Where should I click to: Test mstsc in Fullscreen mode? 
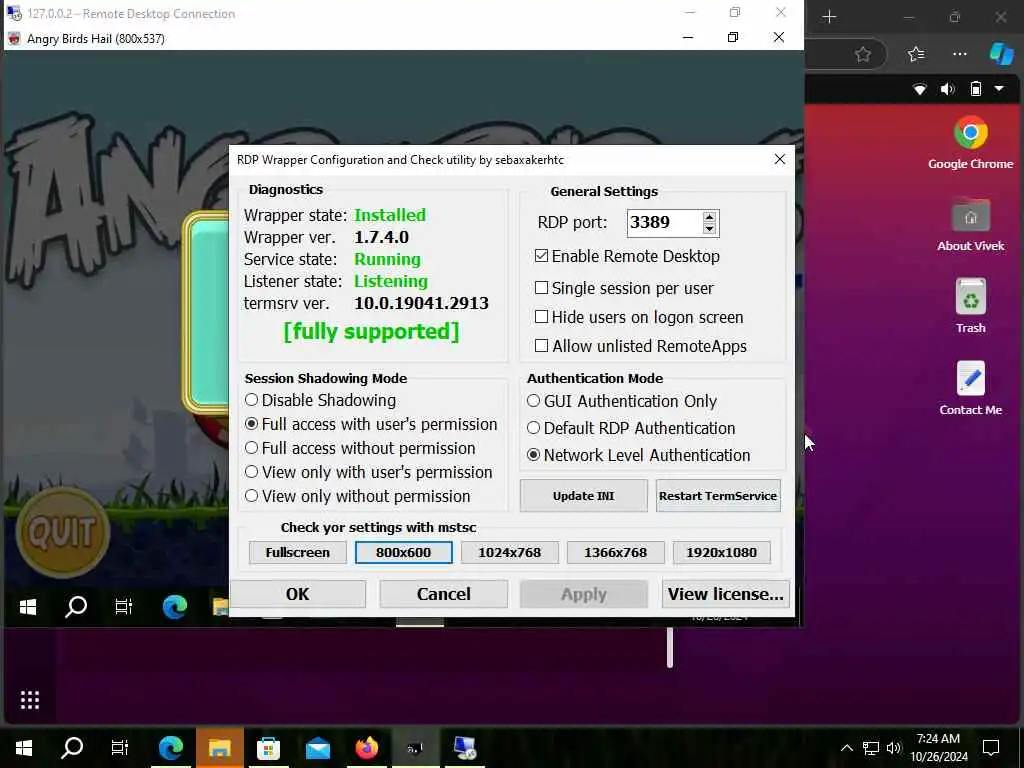click(298, 552)
